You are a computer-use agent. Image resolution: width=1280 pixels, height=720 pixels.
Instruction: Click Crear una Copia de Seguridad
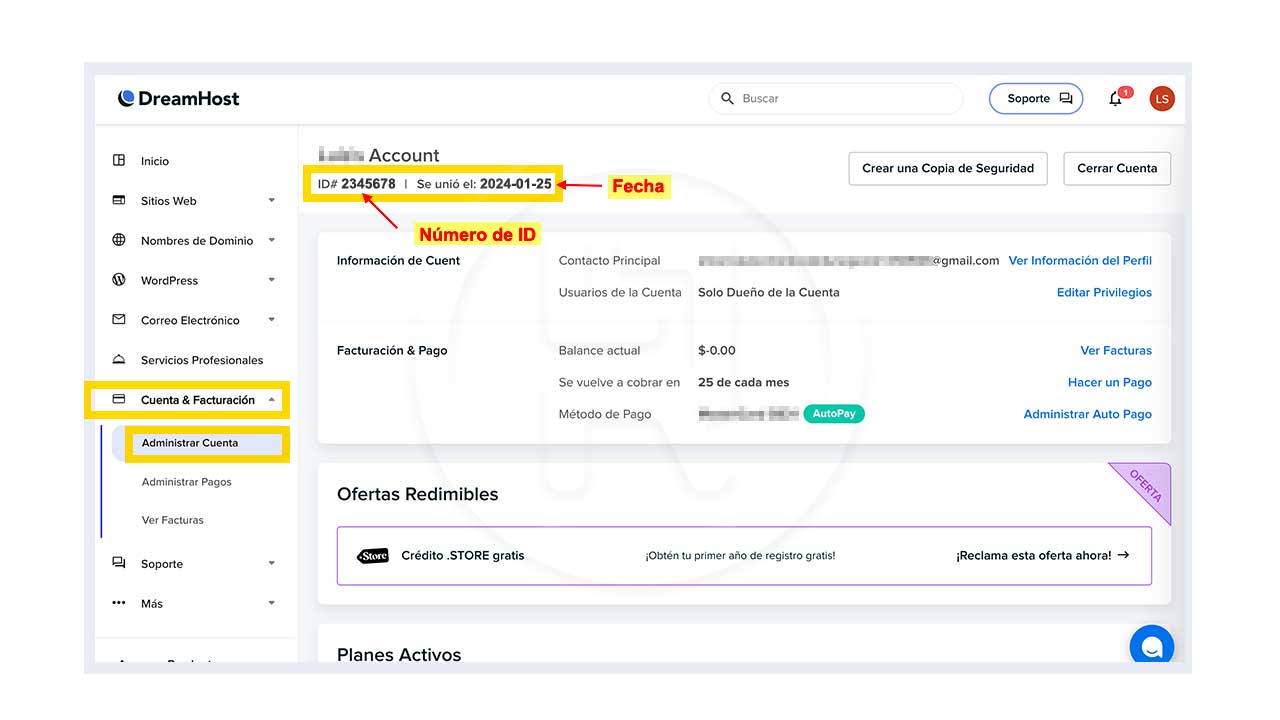[x=947, y=168]
